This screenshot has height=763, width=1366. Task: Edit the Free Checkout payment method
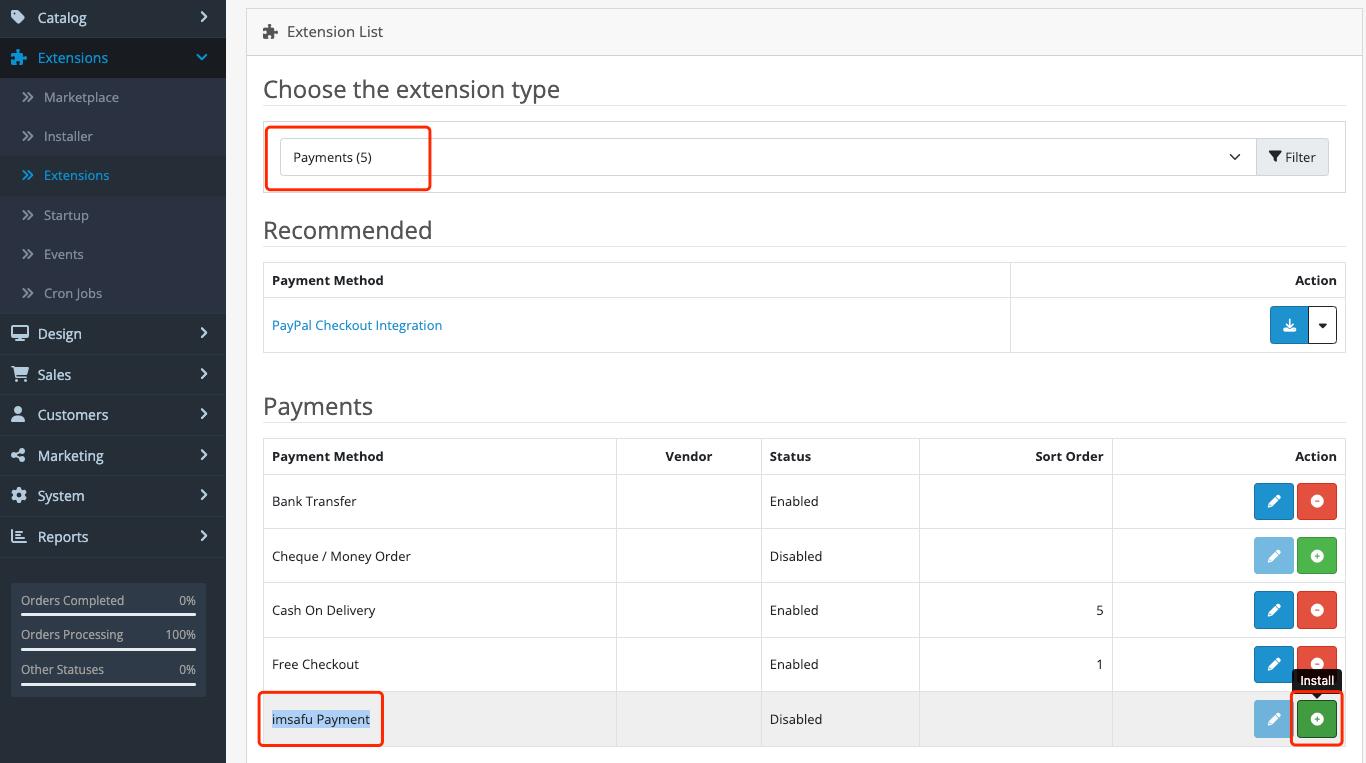1273,664
